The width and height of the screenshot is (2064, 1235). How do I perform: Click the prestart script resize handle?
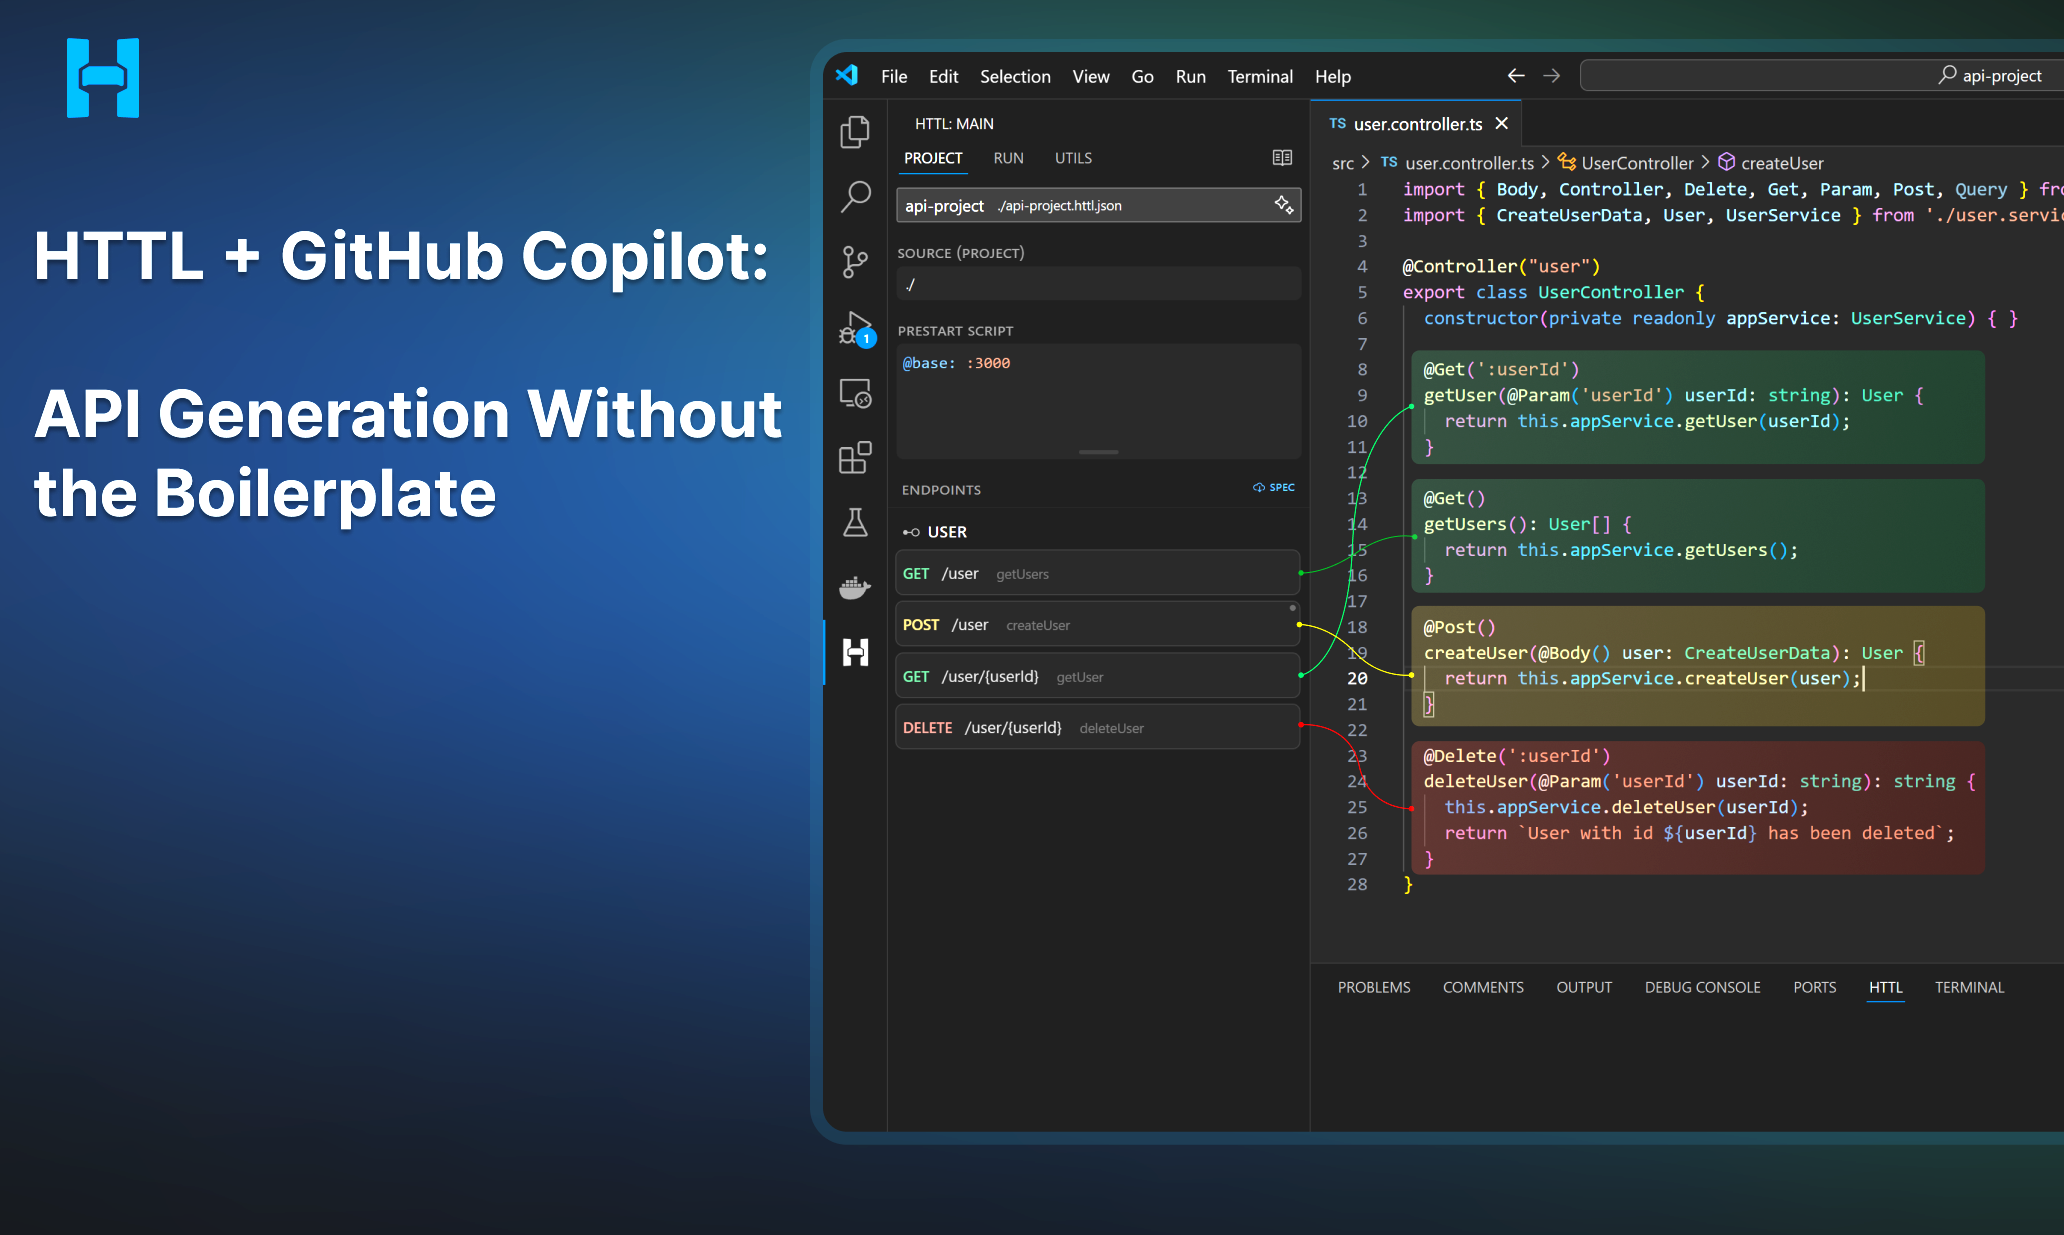1098,452
